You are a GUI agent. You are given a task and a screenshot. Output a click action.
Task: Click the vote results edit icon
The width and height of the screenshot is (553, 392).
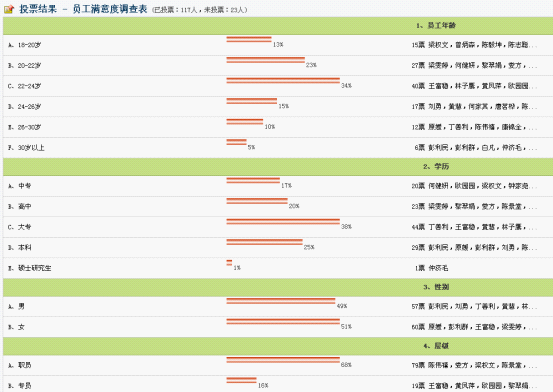point(9,9)
